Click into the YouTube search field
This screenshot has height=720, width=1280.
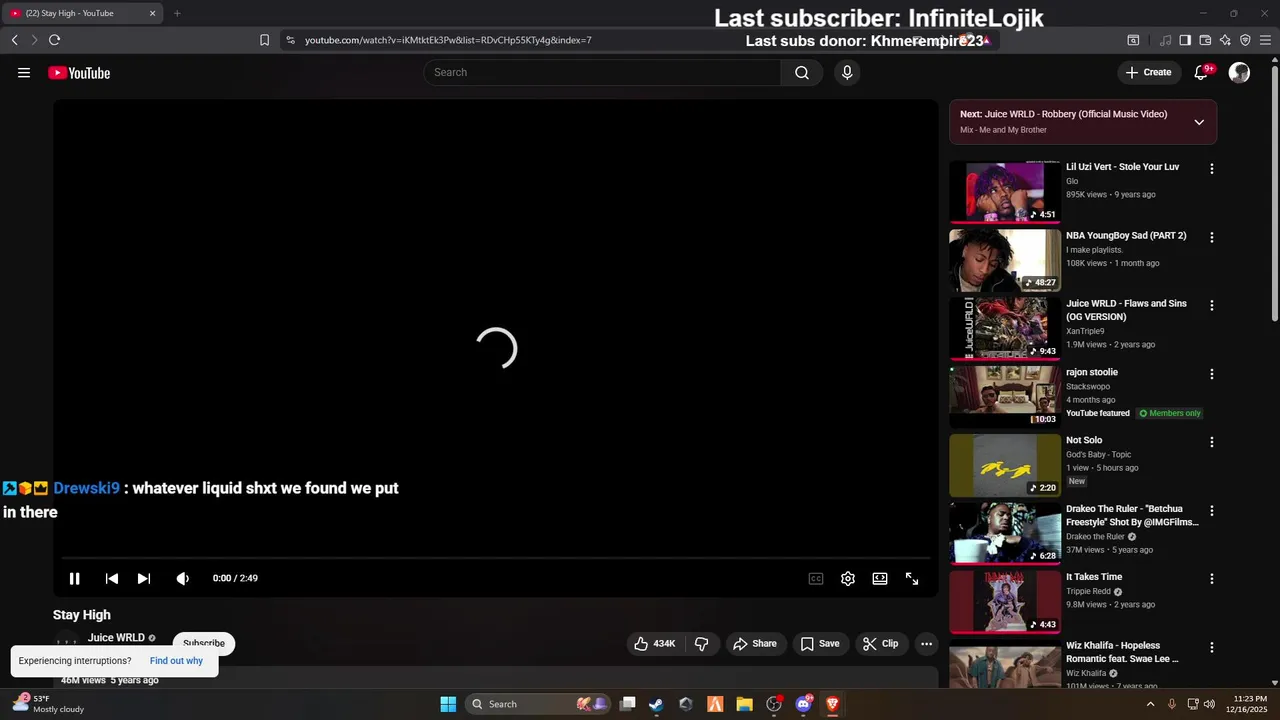coord(602,72)
